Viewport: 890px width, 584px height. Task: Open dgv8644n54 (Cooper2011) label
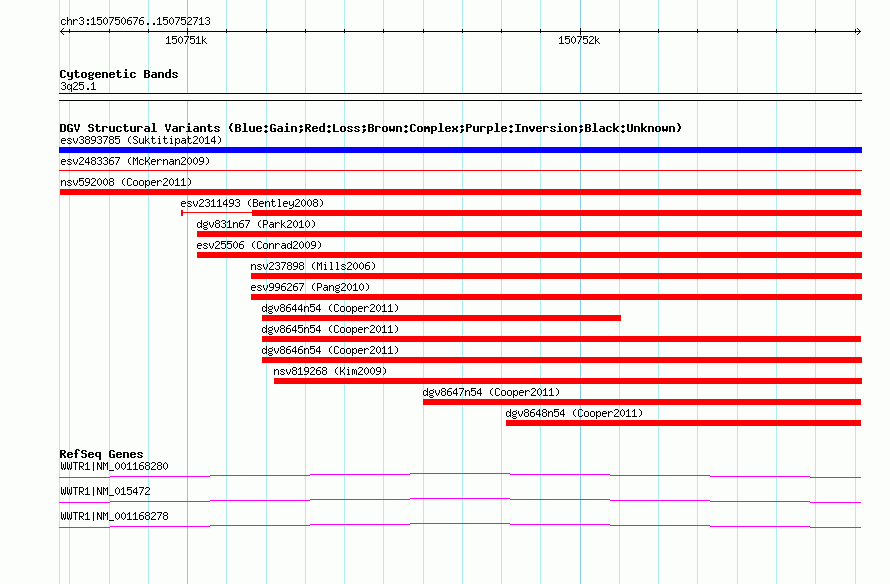[x=330, y=308]
